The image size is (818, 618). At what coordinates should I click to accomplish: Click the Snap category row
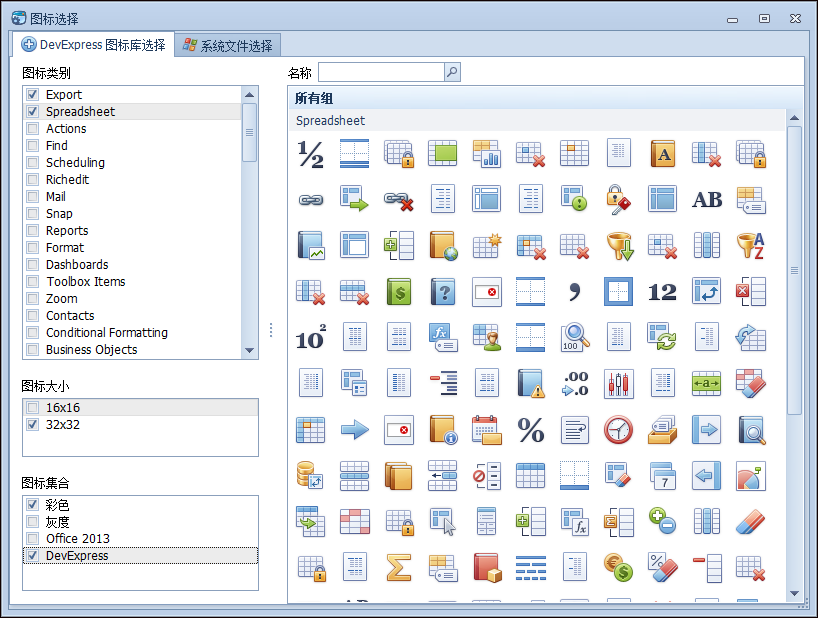click(133, 213)
